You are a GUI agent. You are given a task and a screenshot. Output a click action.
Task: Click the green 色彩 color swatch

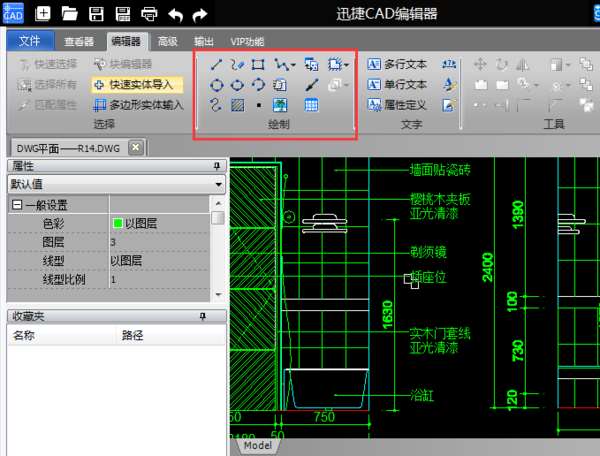117,223
